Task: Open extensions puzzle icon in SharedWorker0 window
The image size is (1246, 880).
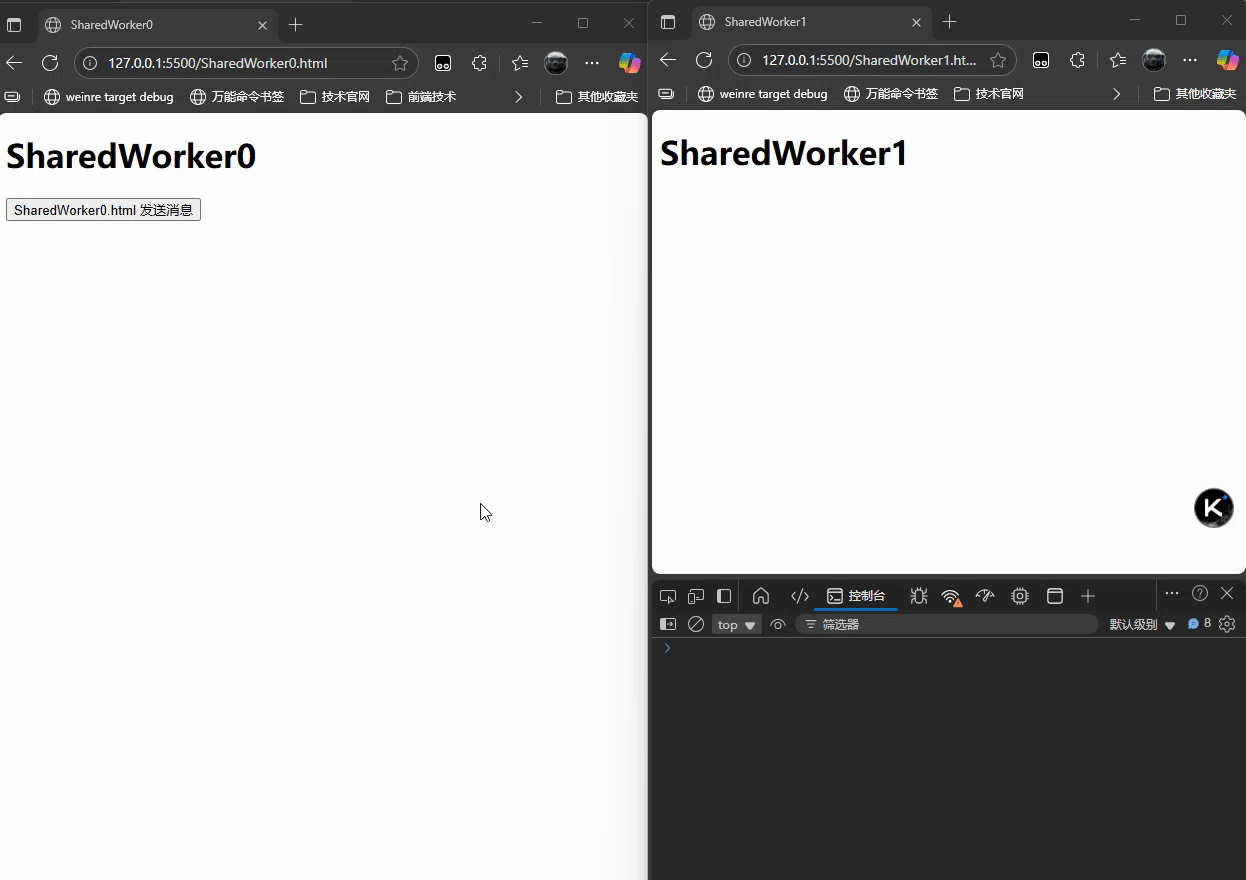Action: (x=479, y=63)
